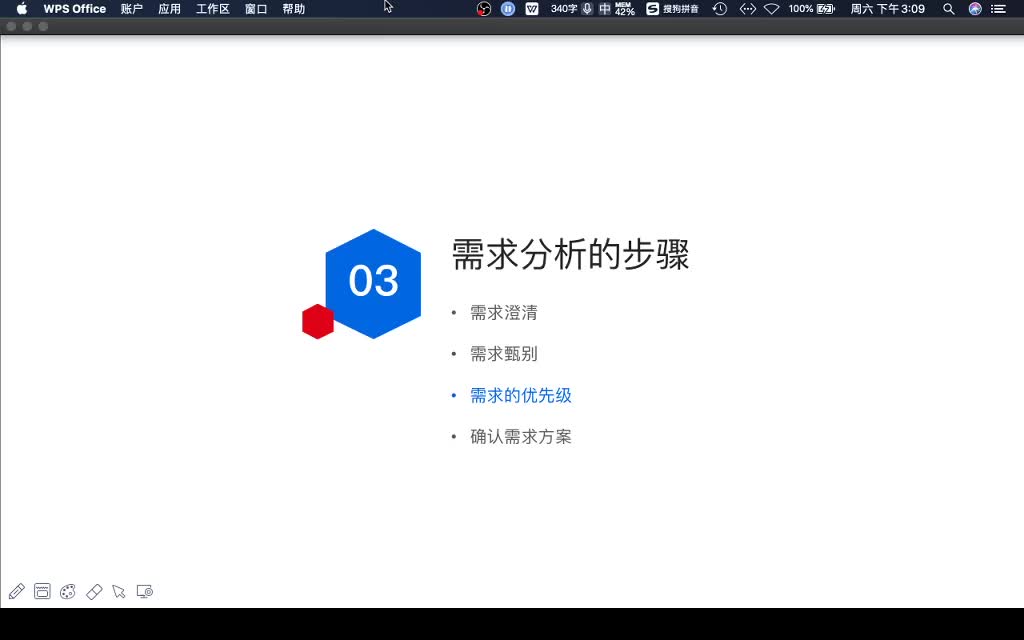Click the title 需求分析的步骤

[x=570, y=254]
